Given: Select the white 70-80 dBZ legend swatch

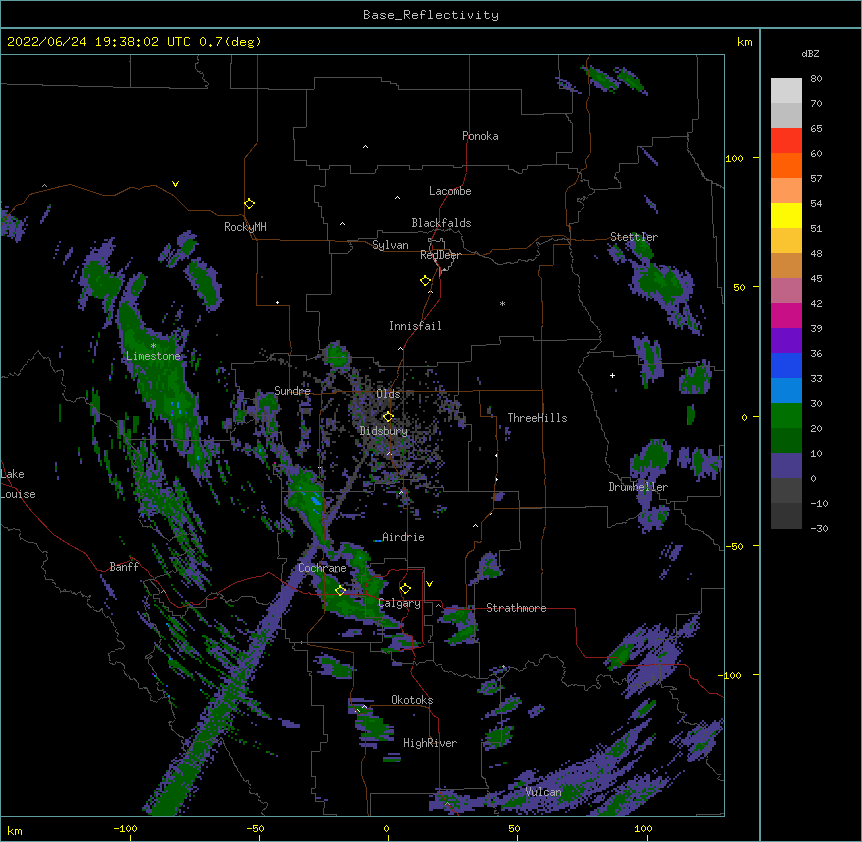Looking at the screenshot, I should click(x=786, y=91).
